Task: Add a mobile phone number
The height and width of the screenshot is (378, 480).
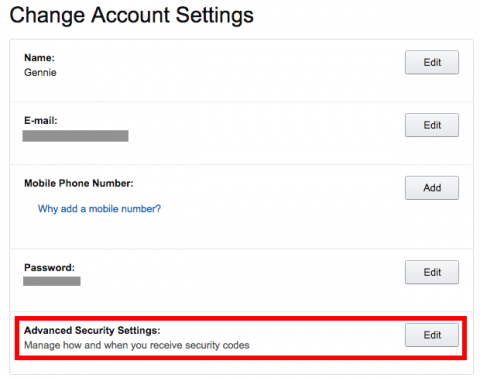Action: click(432, 188)
